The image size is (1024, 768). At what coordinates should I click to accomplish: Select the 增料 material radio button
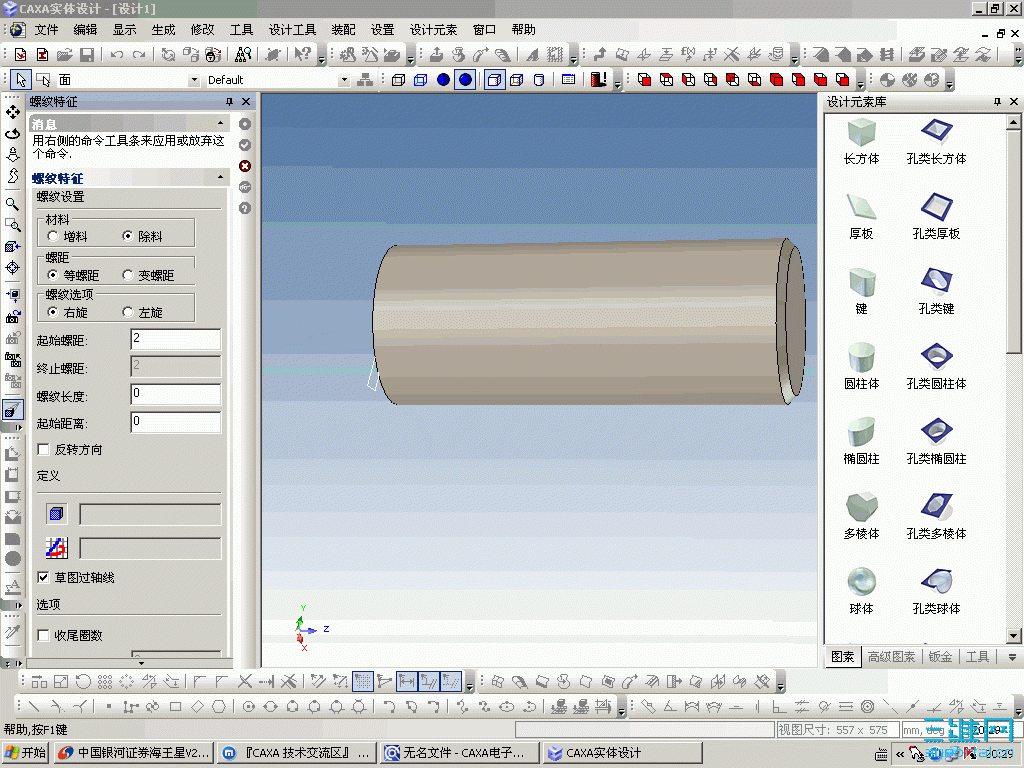pos(53,236)
